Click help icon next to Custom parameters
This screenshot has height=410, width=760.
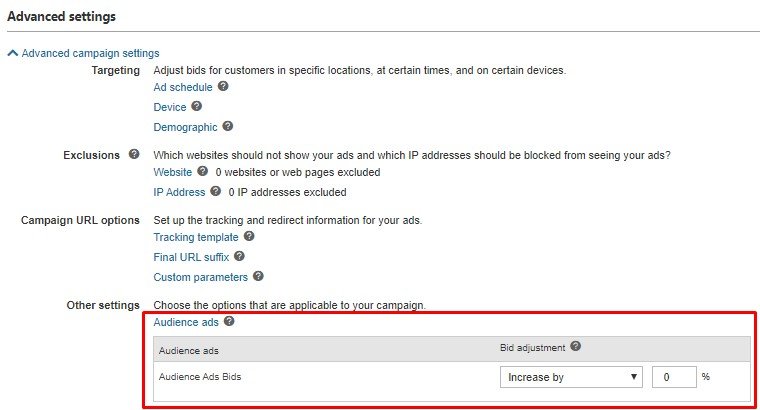point(258,276)
